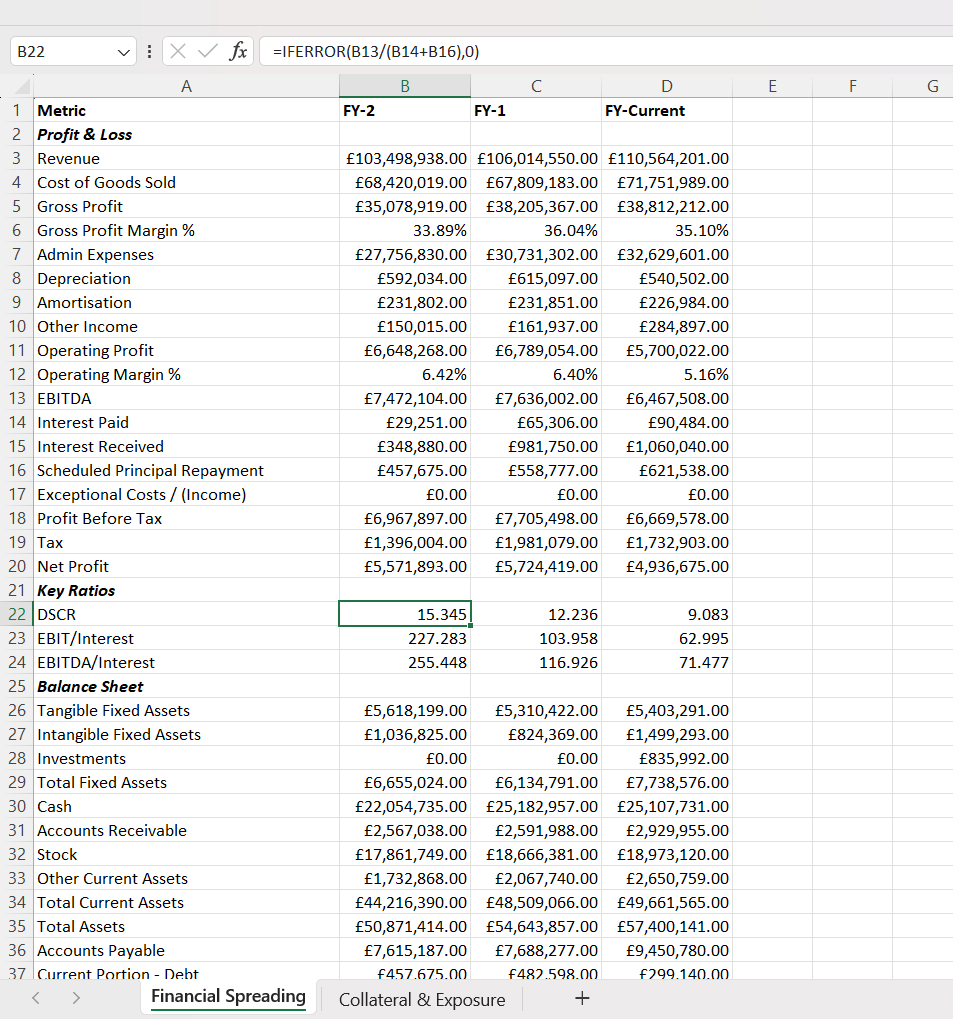Click the Insert Function fx icon
This screenshot has height=1020, width=953.
(239, 51)
